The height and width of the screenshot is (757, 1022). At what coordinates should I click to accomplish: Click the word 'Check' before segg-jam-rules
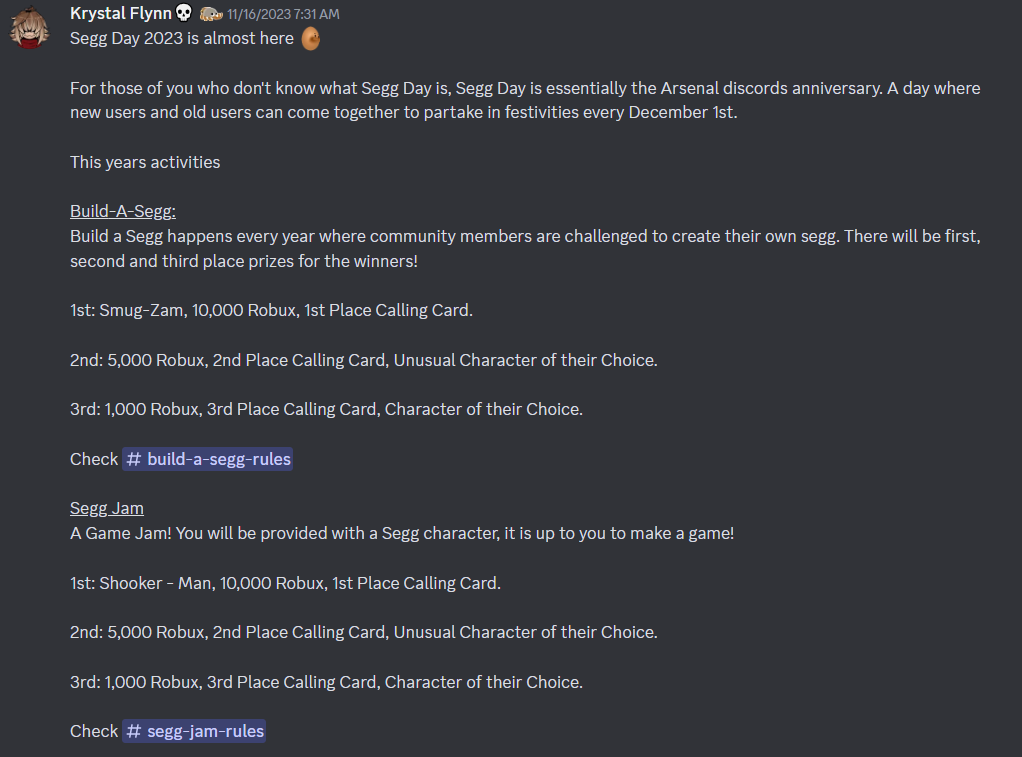[x=94, y=731]
